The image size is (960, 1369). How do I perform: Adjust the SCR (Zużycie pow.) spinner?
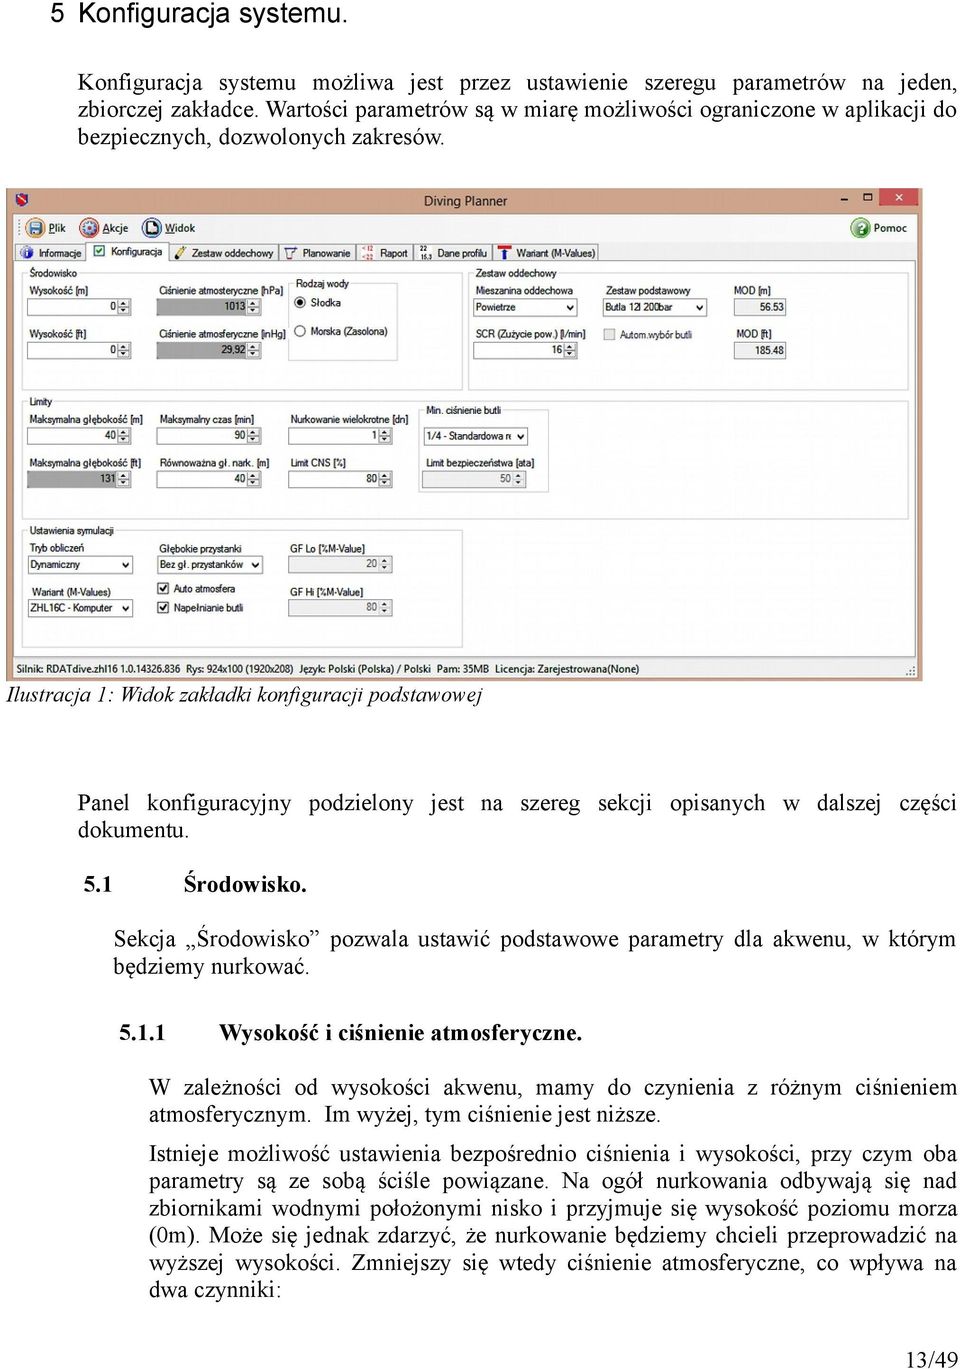click(570, 350)
